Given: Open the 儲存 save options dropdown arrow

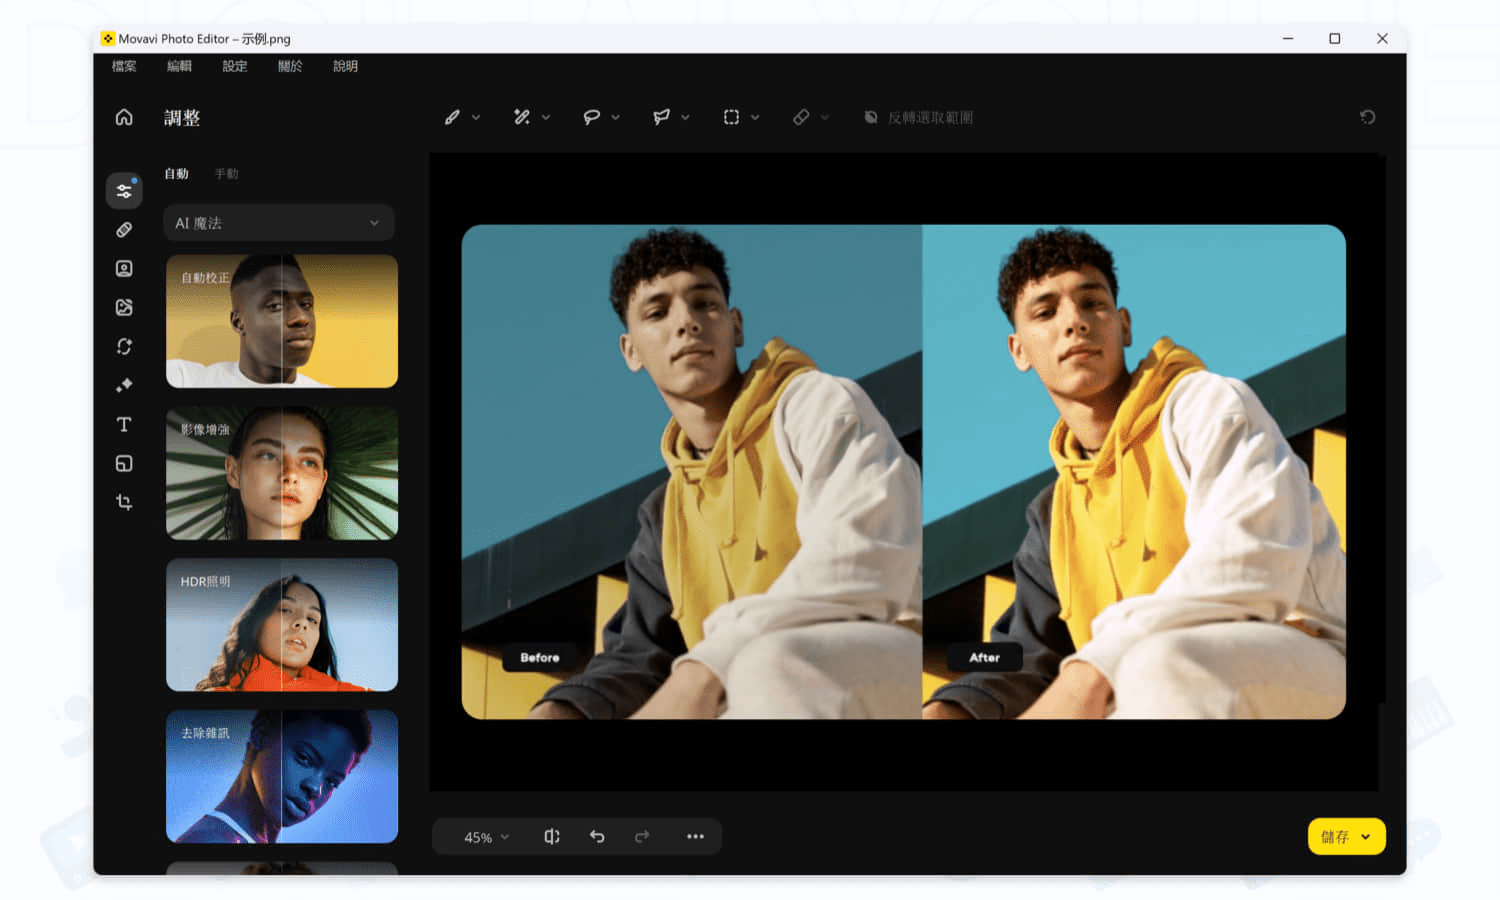Looking at the screenshot, I should [1364, 836].
